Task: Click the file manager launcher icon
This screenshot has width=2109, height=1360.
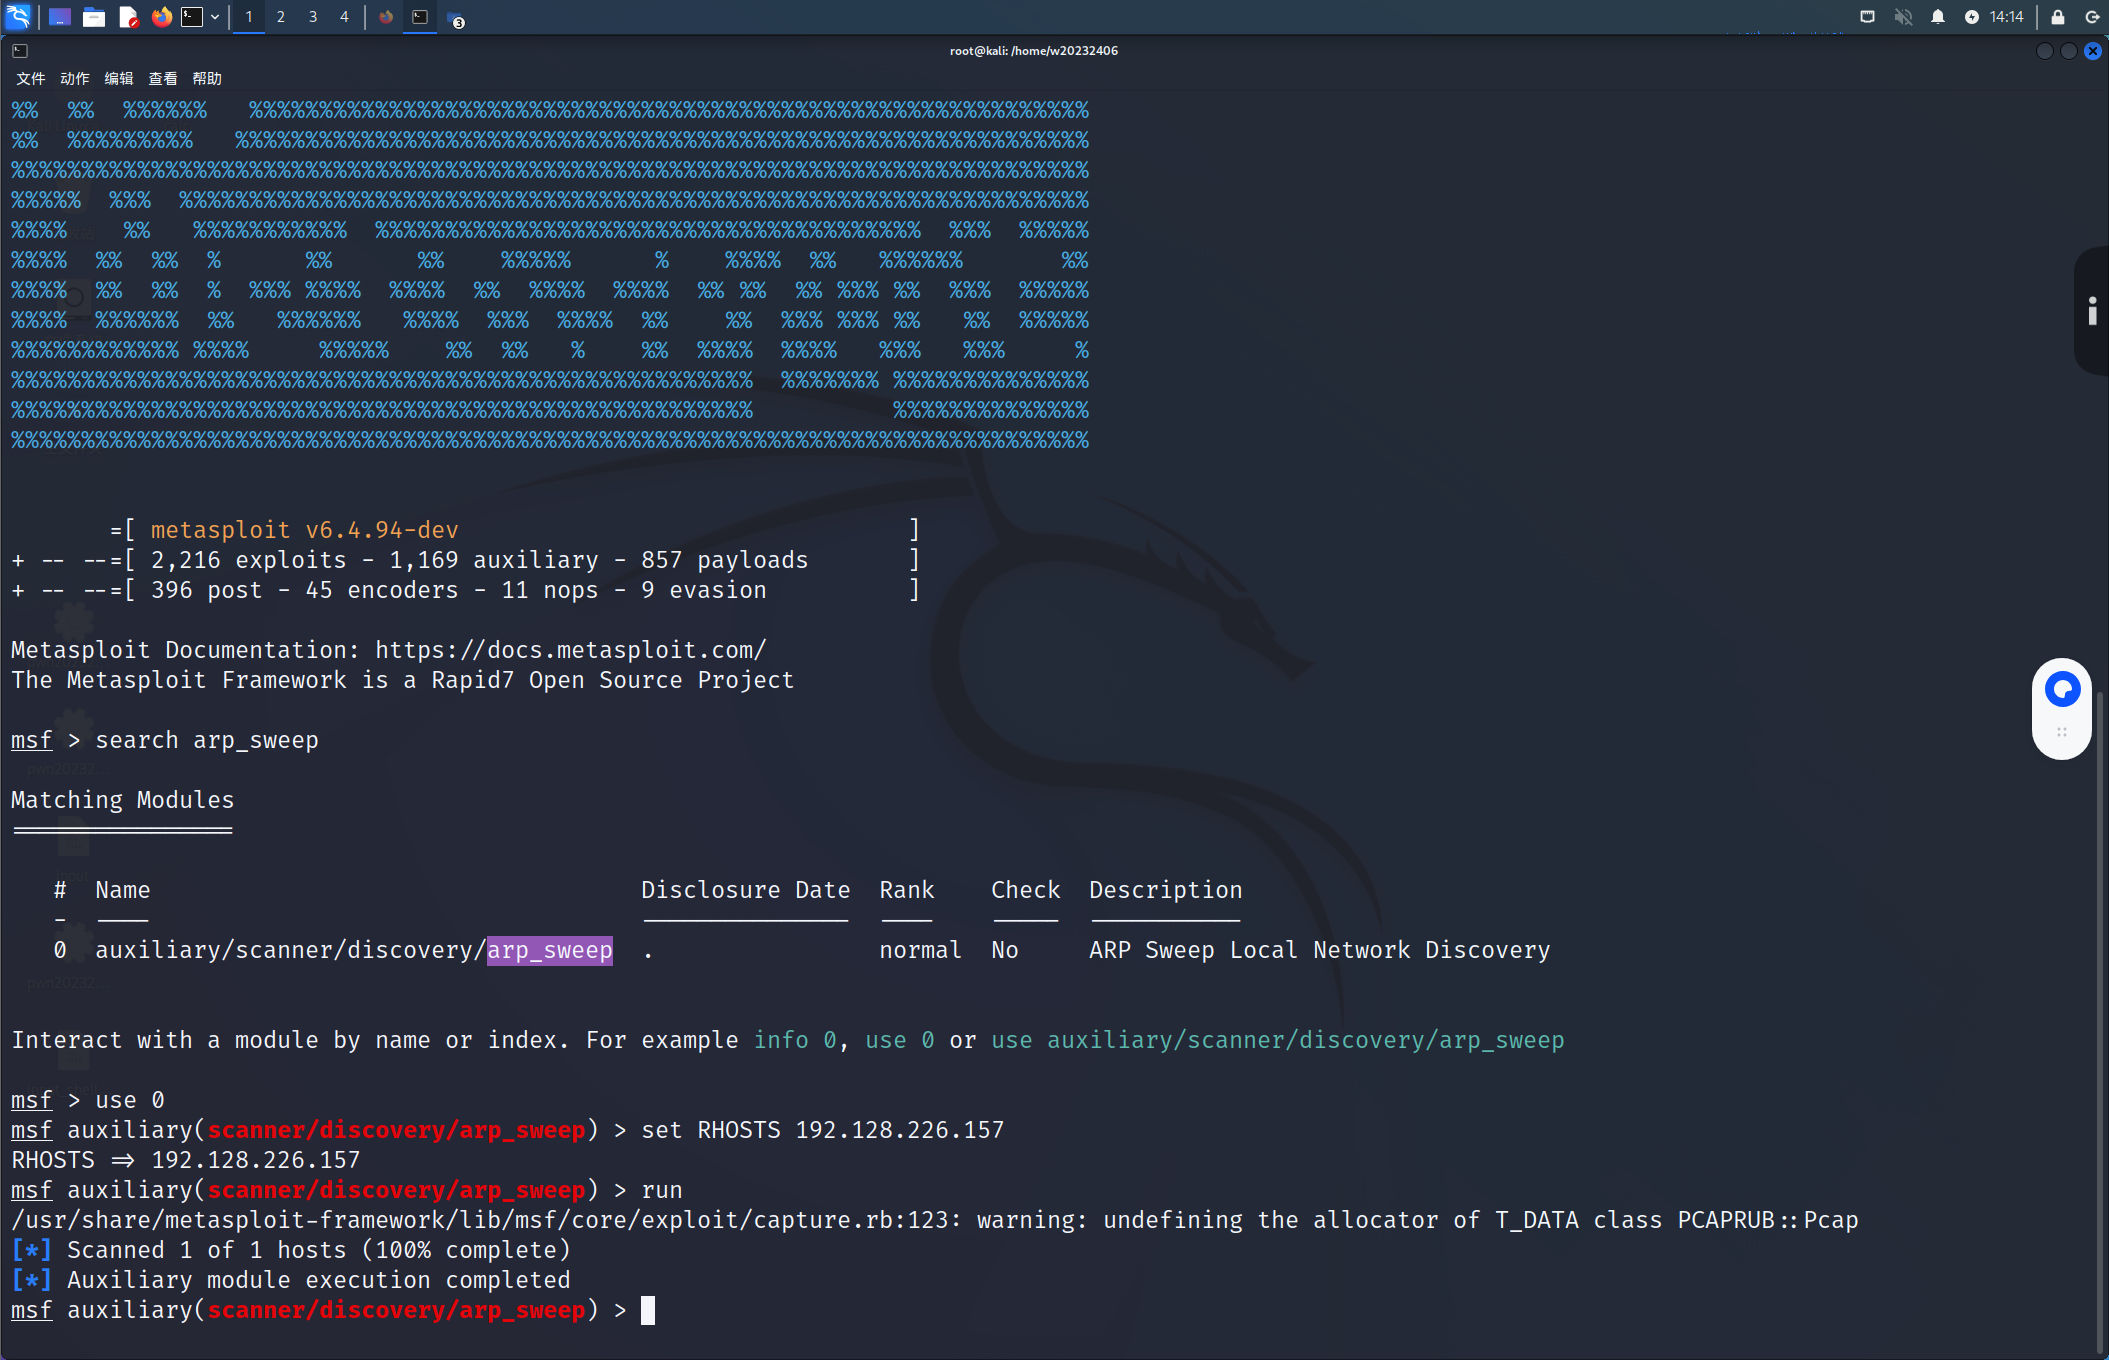Action: [x=94, y=17]
